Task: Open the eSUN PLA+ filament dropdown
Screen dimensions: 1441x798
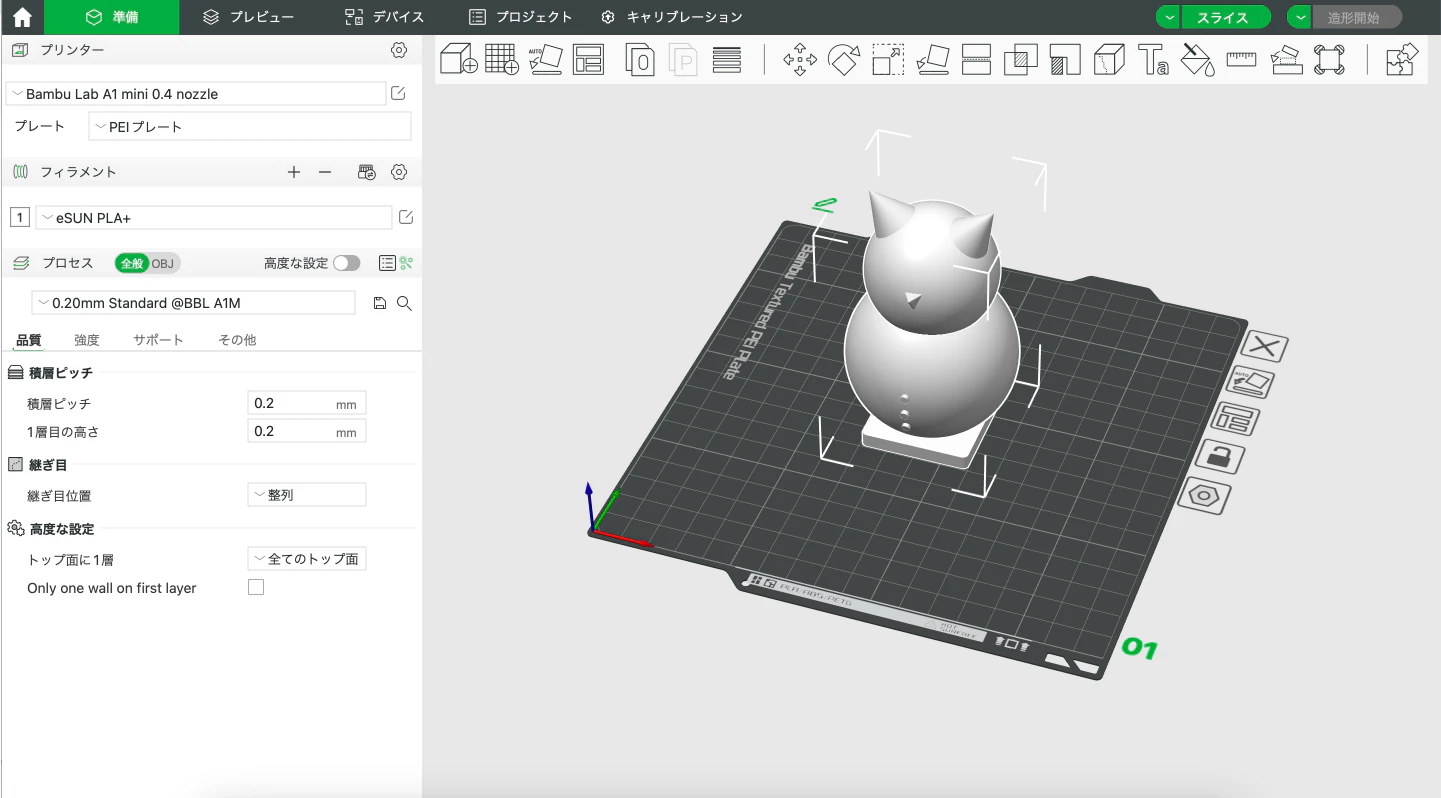Action: click(214, 217)
